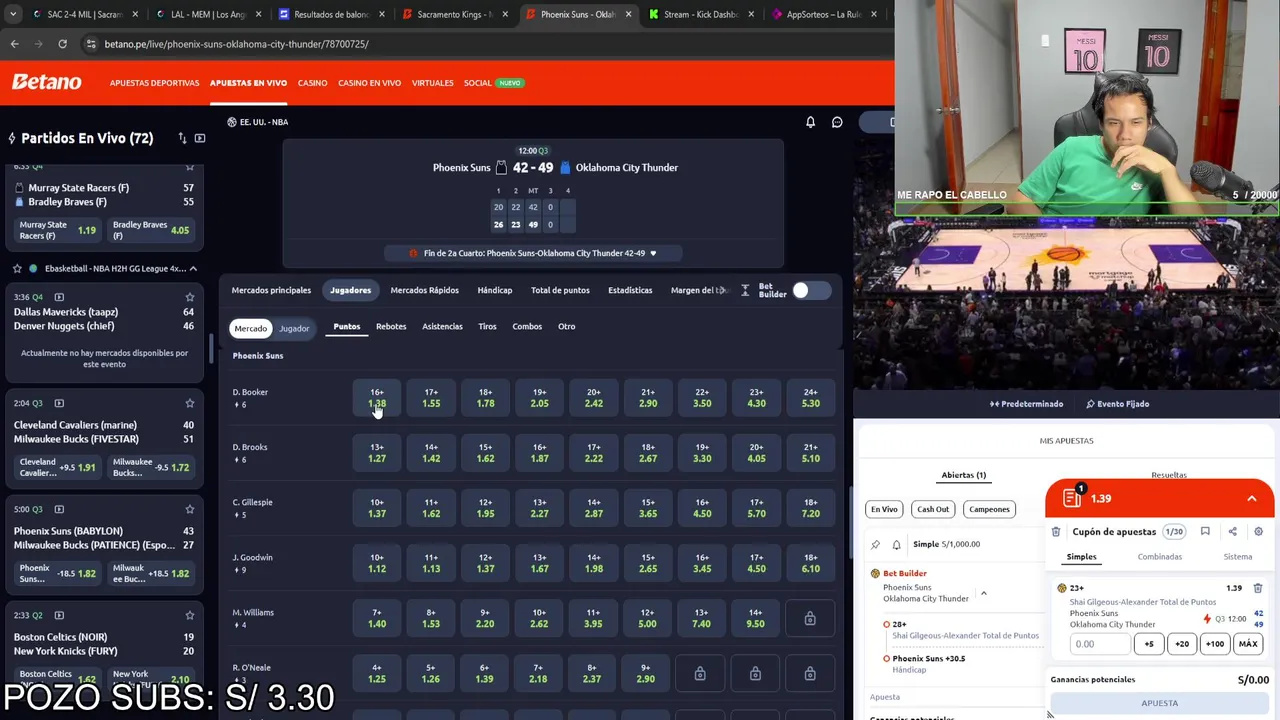Viewport: 1280px width, 720px height.
Task: Favorite Phoenix Suns (BABYLON) match star
Action: tap(189, 509)
